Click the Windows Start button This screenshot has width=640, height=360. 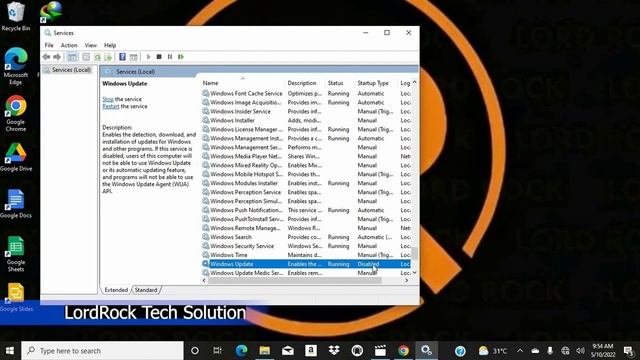10,351
